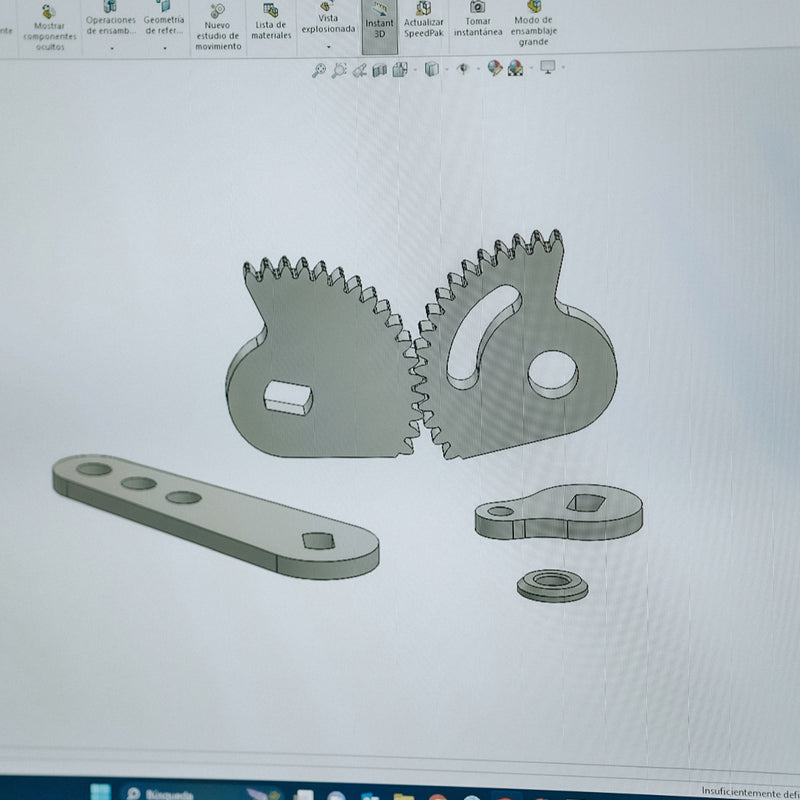Click the View Settings monitor icon
Screen dimensions: 800x800
click(547, 67)
